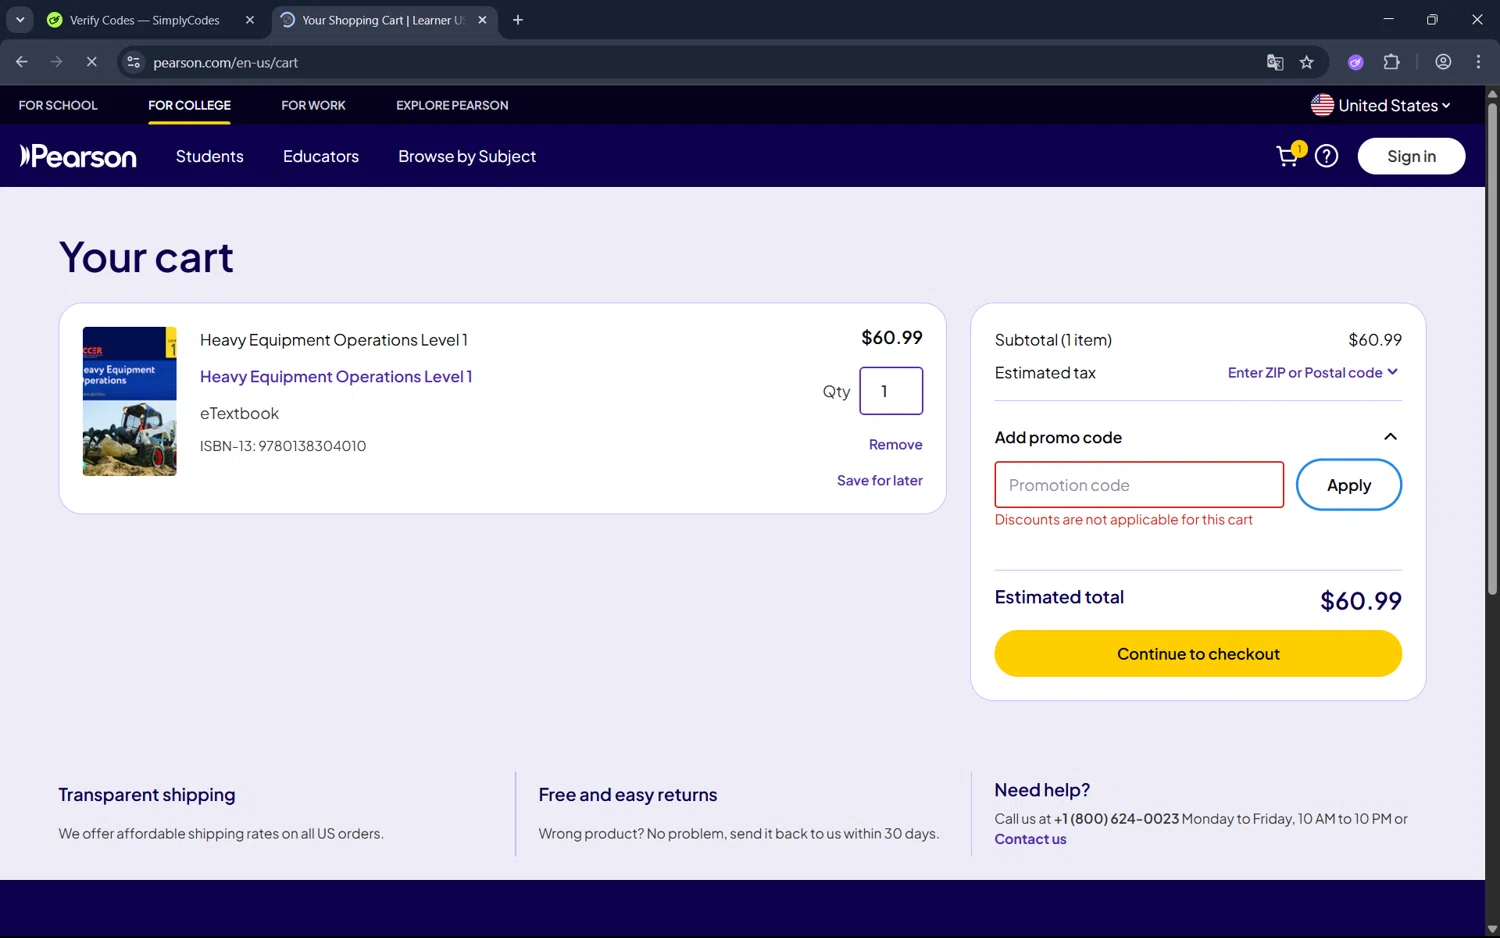
Task: Click the purple extension icon in toolbar
Action: pyautogui.click(x=1355, y=62)
